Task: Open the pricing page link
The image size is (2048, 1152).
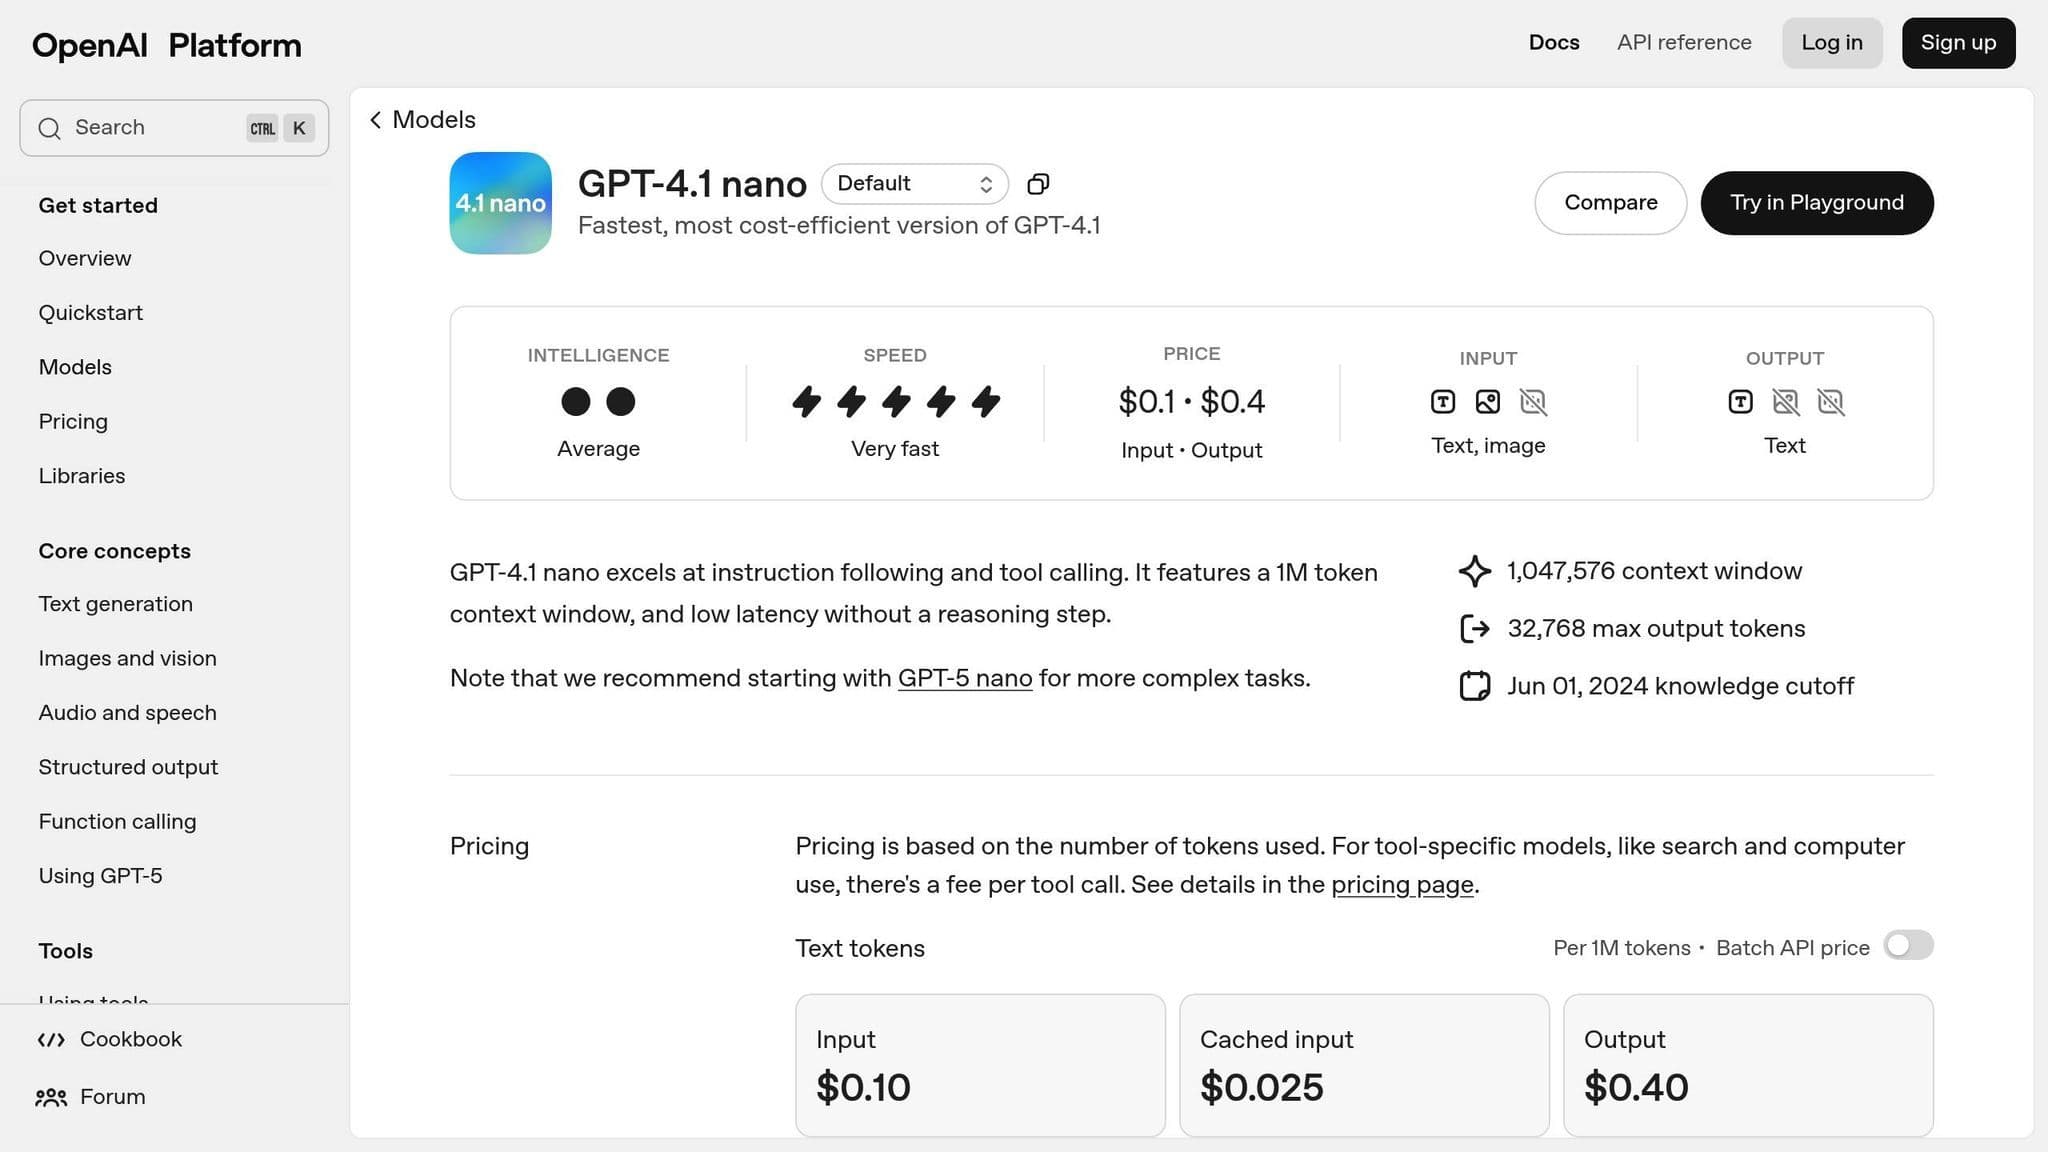Action: [x=1402, y=885]
